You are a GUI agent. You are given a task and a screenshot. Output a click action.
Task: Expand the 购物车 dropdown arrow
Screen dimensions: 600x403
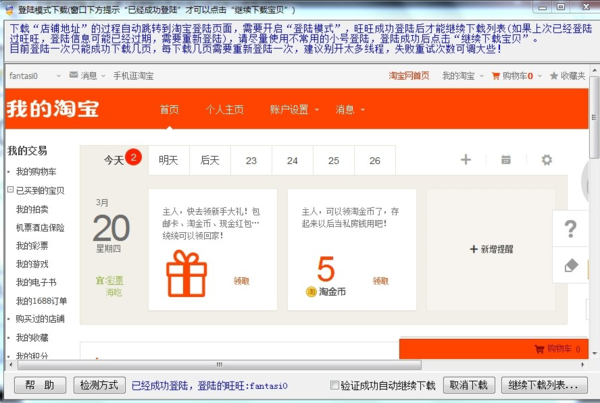click(x=540, y=76)
